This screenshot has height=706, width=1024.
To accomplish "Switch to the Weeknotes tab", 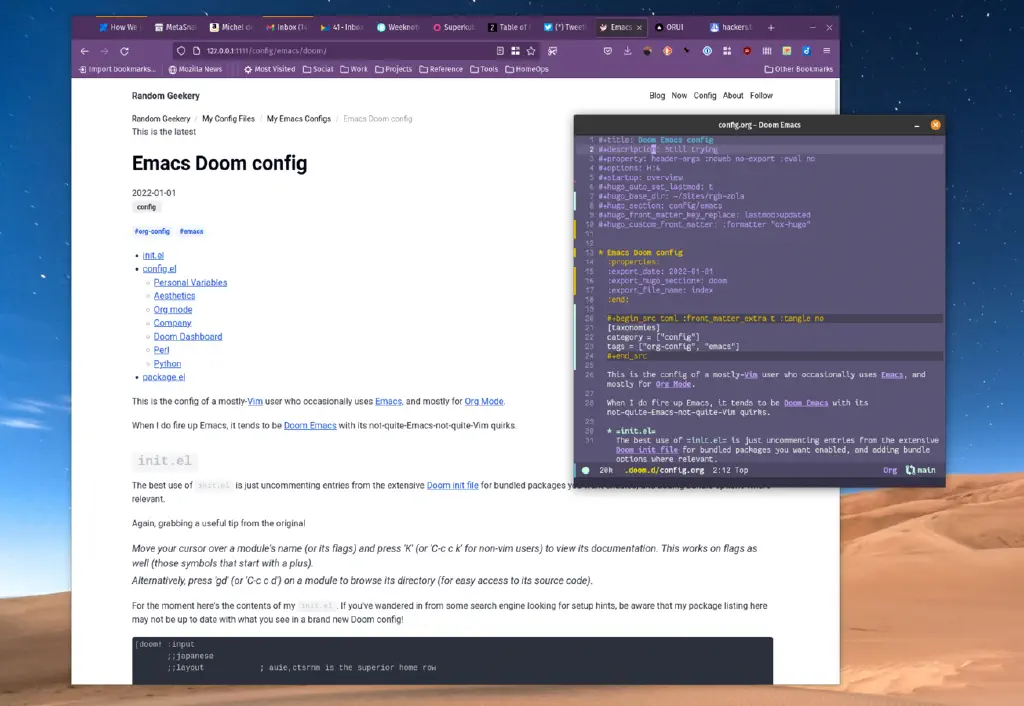I will click(x=398, y=27).
